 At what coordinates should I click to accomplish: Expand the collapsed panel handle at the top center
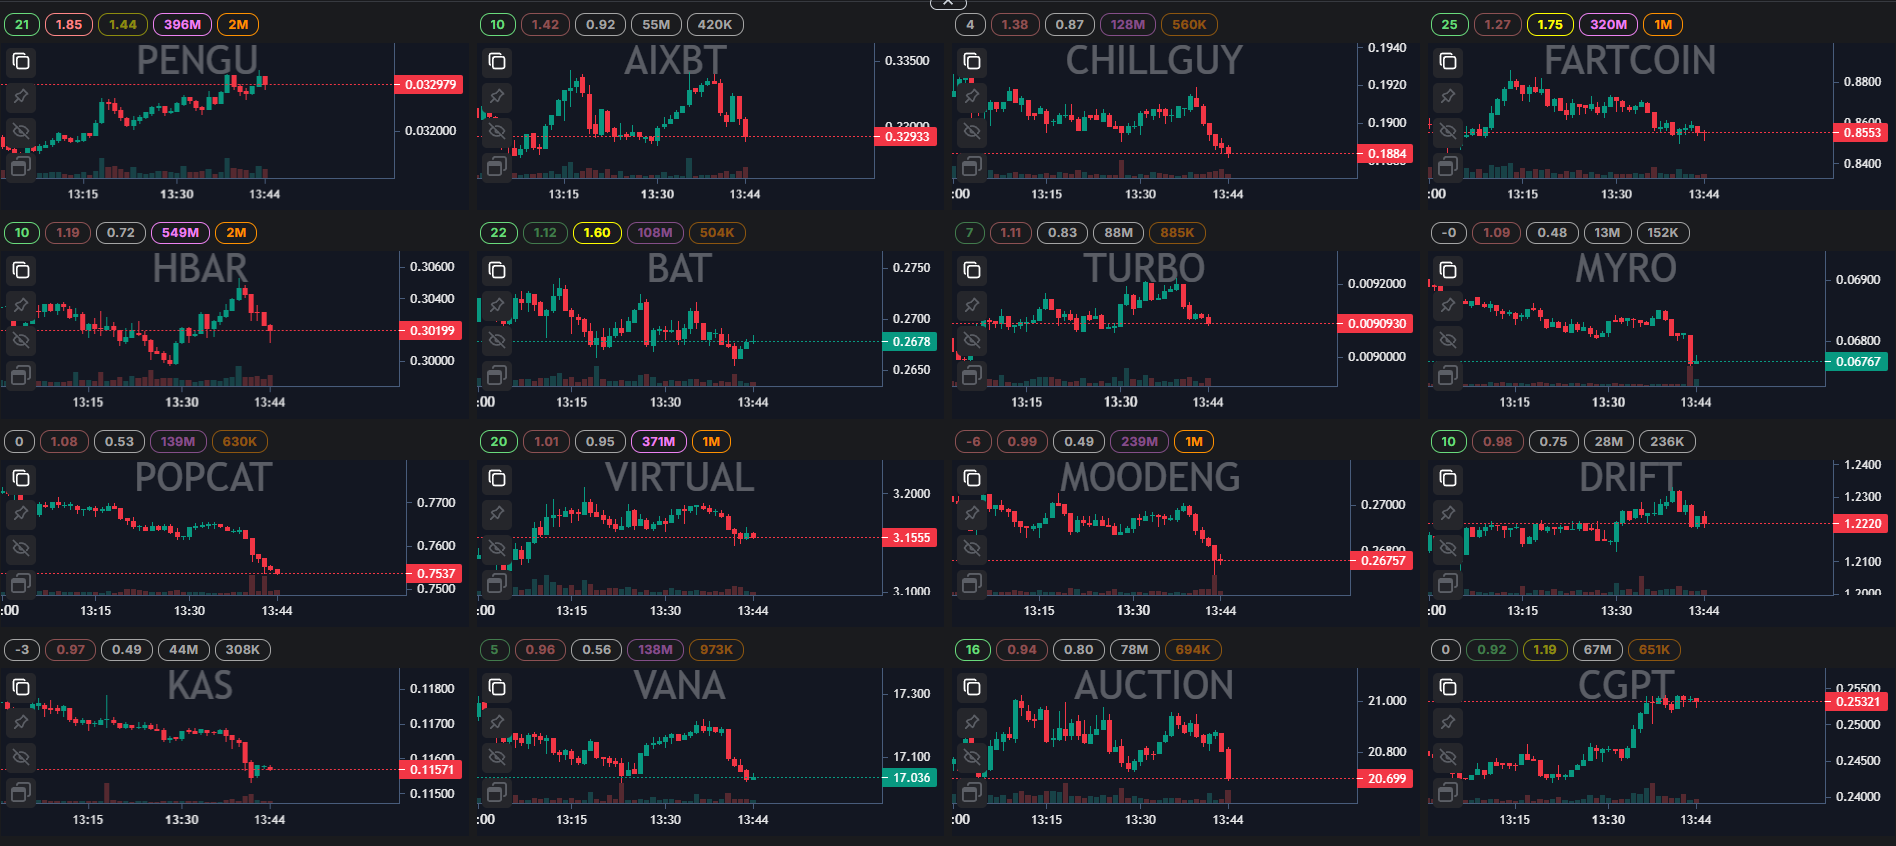coord(948,4)
